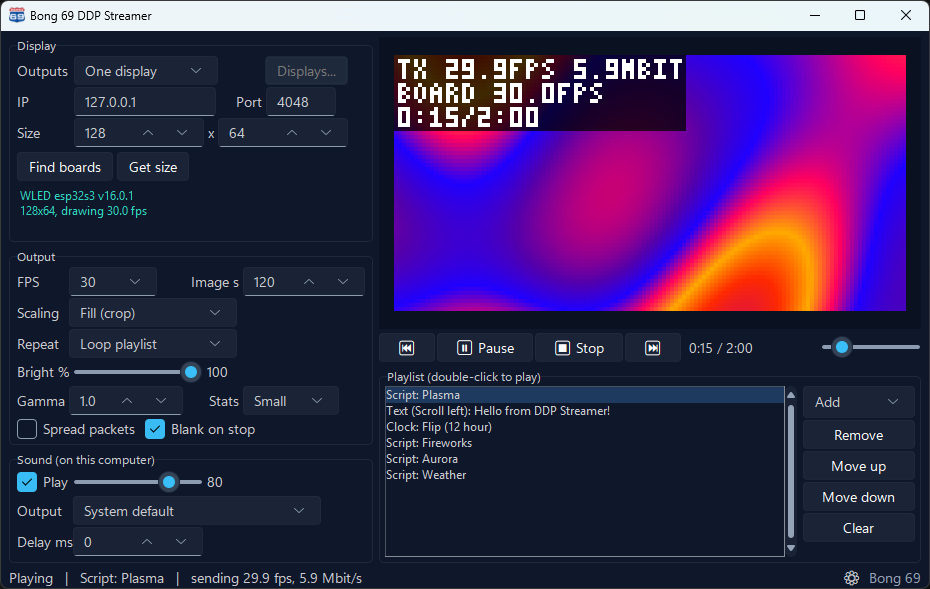Select Clock: Flip (12 hour) row
Screen dimensions: 930x589
click(x=585, y=427)
